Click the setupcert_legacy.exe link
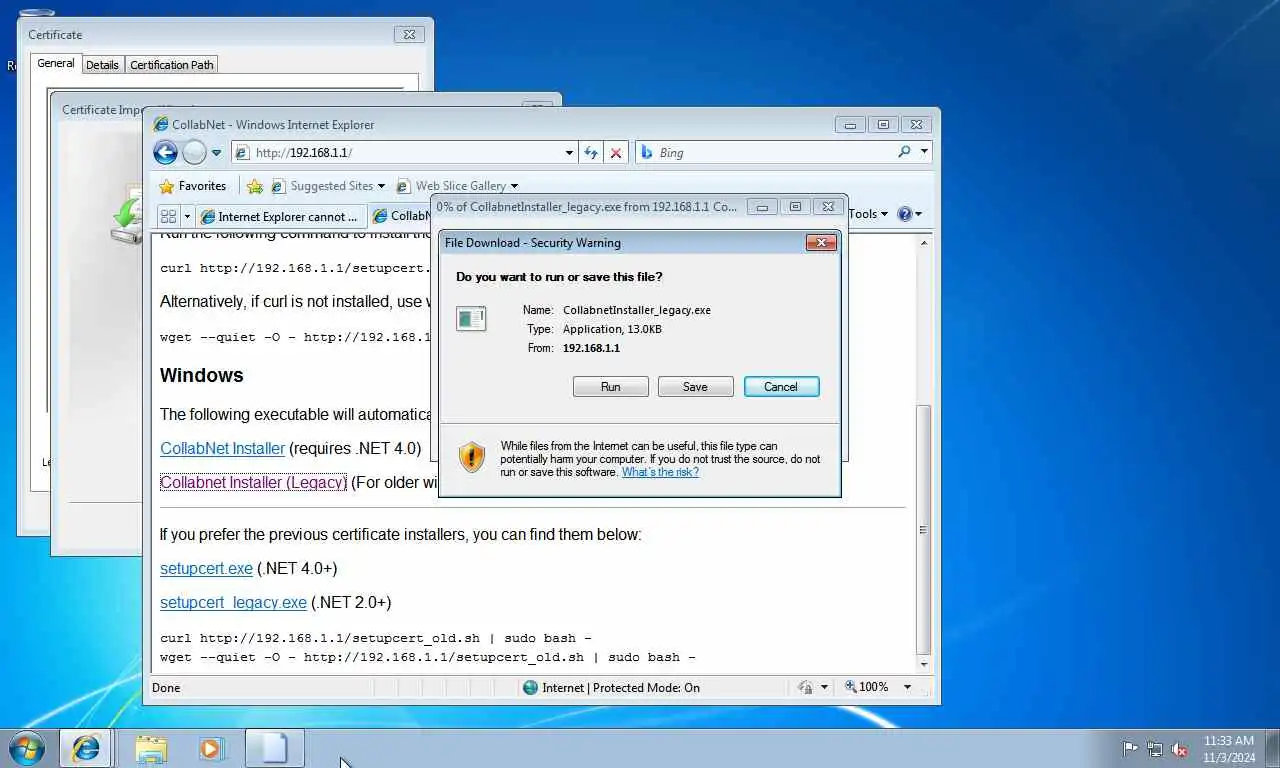1280x768 pixels. click(233, 602)
